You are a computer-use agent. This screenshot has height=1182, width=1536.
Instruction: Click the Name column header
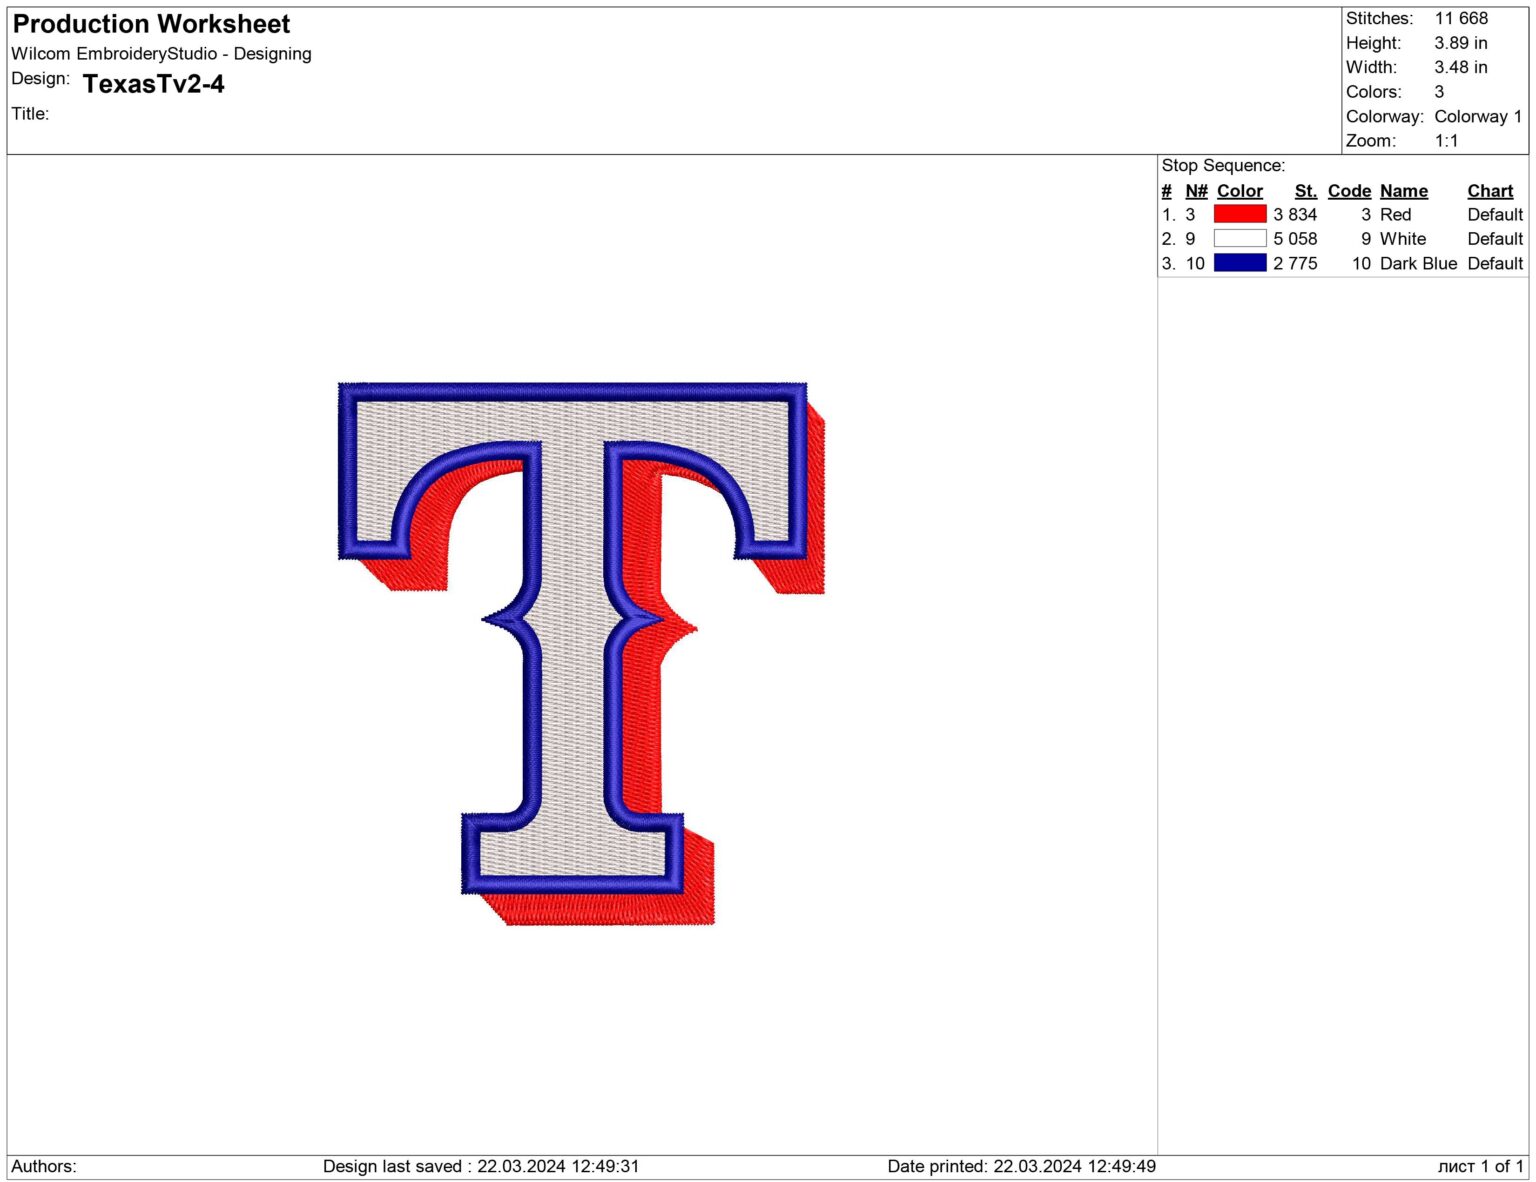pos(1404,190)
